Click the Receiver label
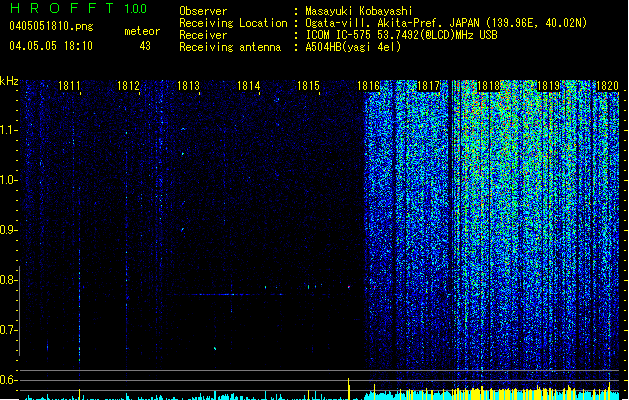Screen dimensions: 629x400 tap(203, 35)
